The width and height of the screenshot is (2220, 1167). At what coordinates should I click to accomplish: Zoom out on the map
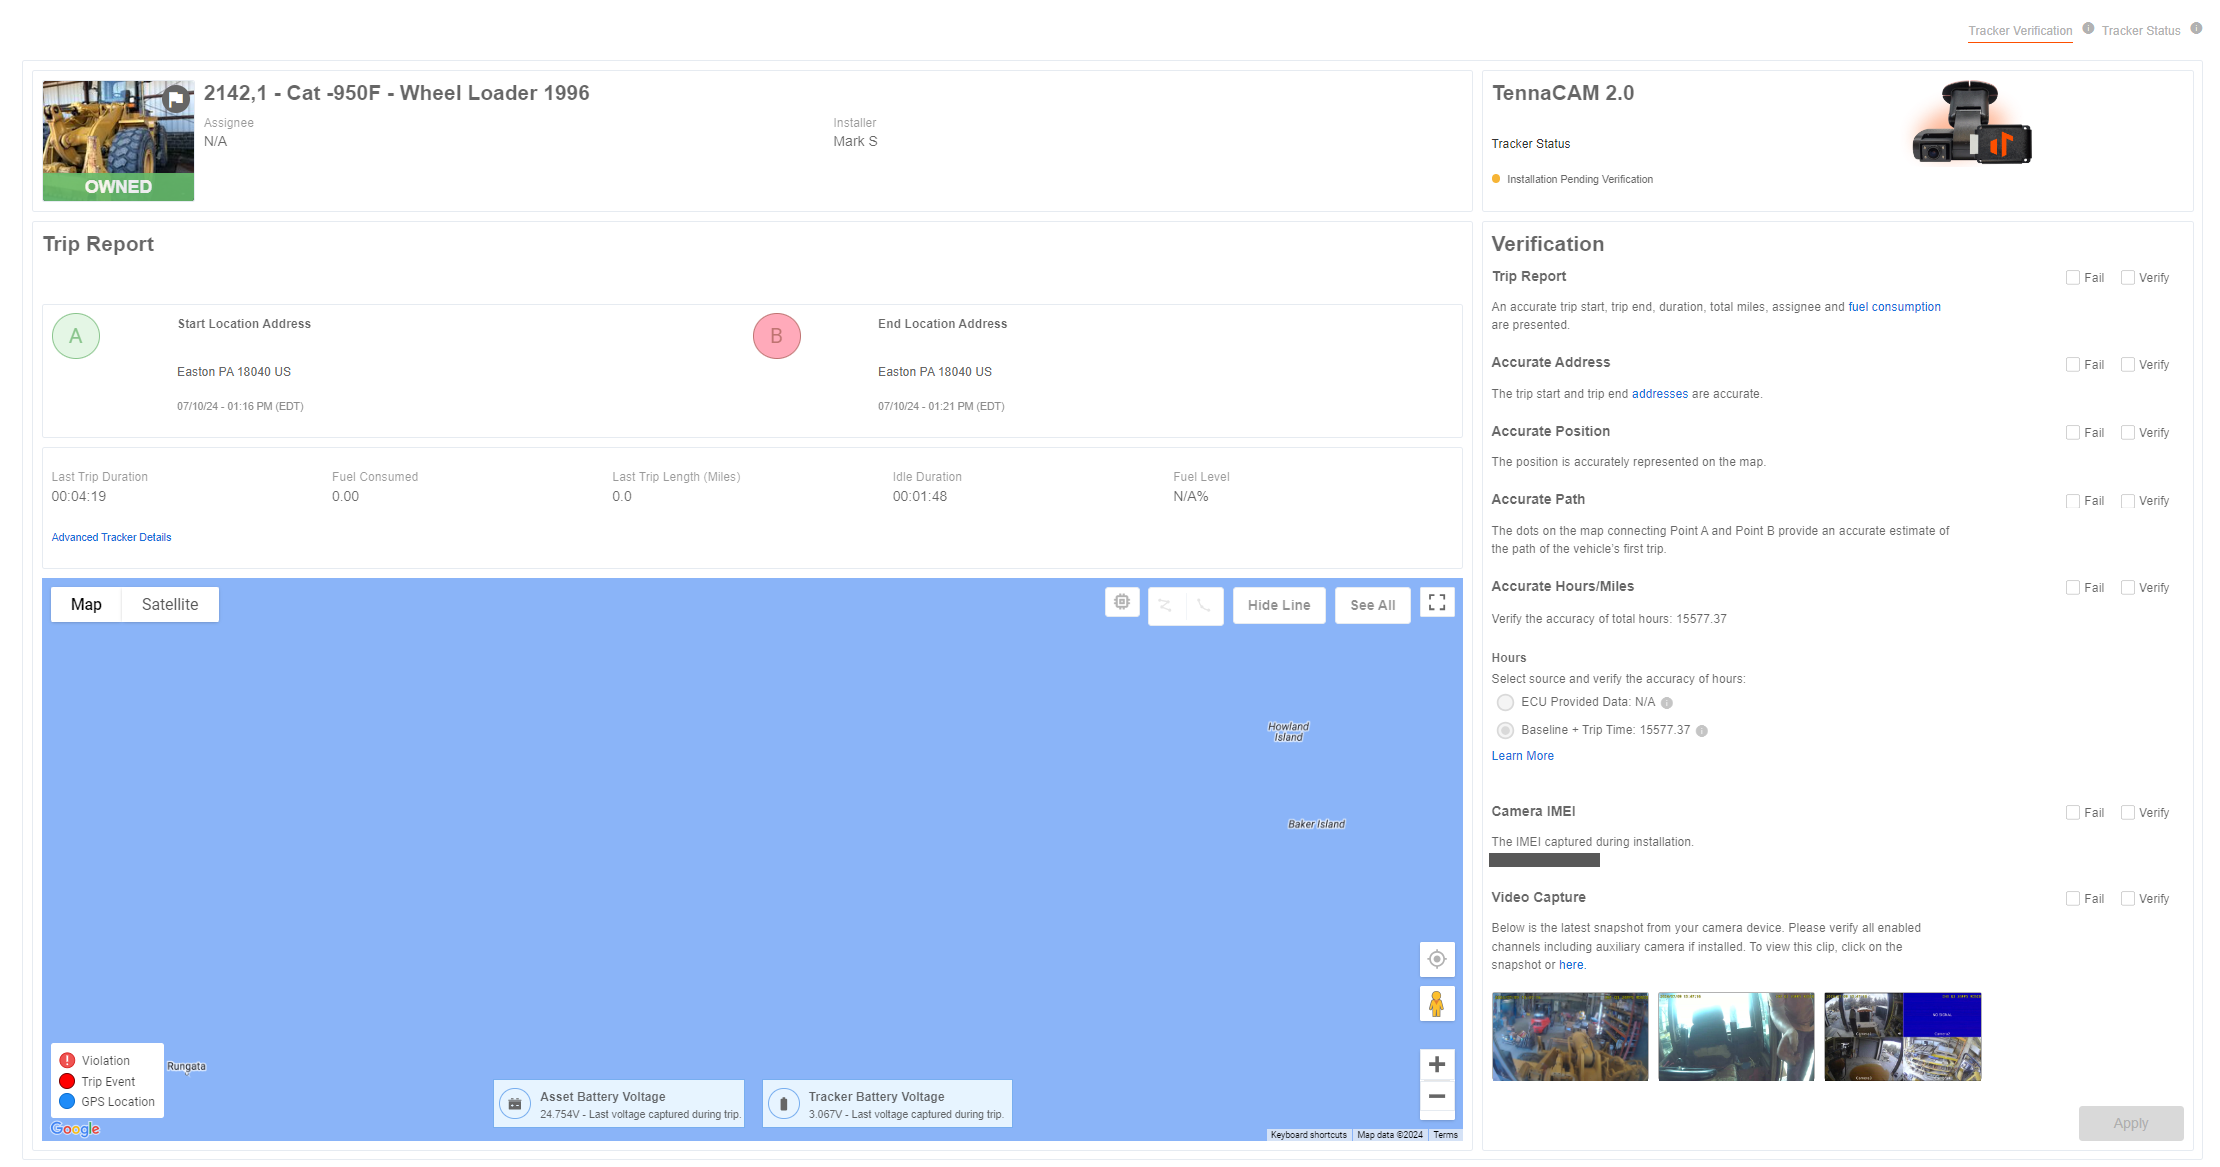click(1437, 1097)
